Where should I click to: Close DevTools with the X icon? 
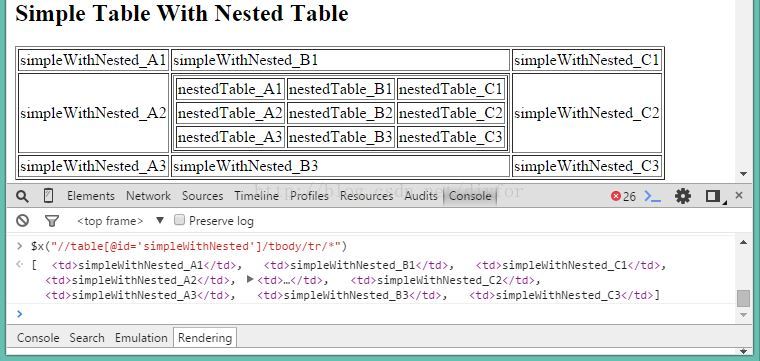(x=739, y=195)
